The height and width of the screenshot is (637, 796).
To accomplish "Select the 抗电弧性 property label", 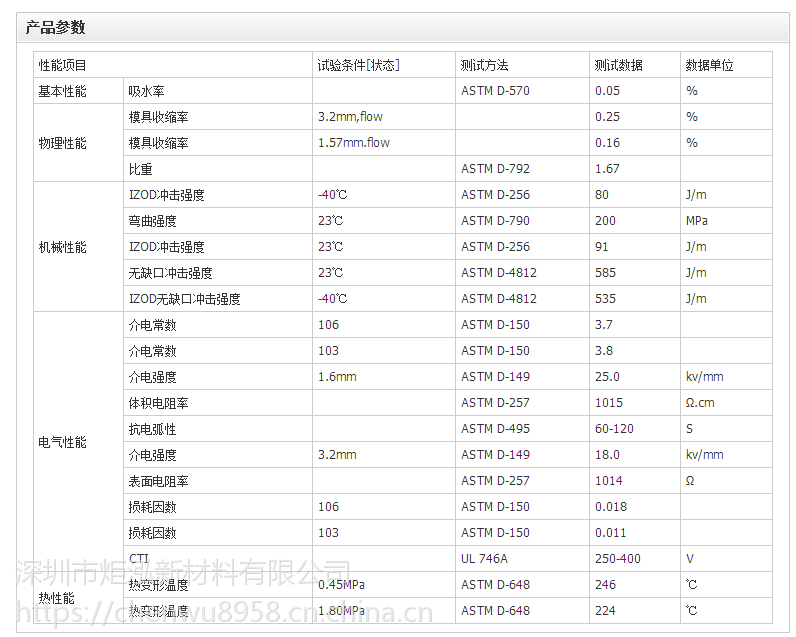I will (153, 429).
